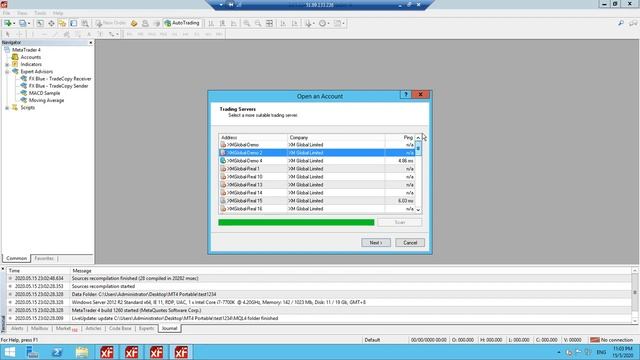Open the Indicators list toolbar dropdown

click(x=309, y=23)
